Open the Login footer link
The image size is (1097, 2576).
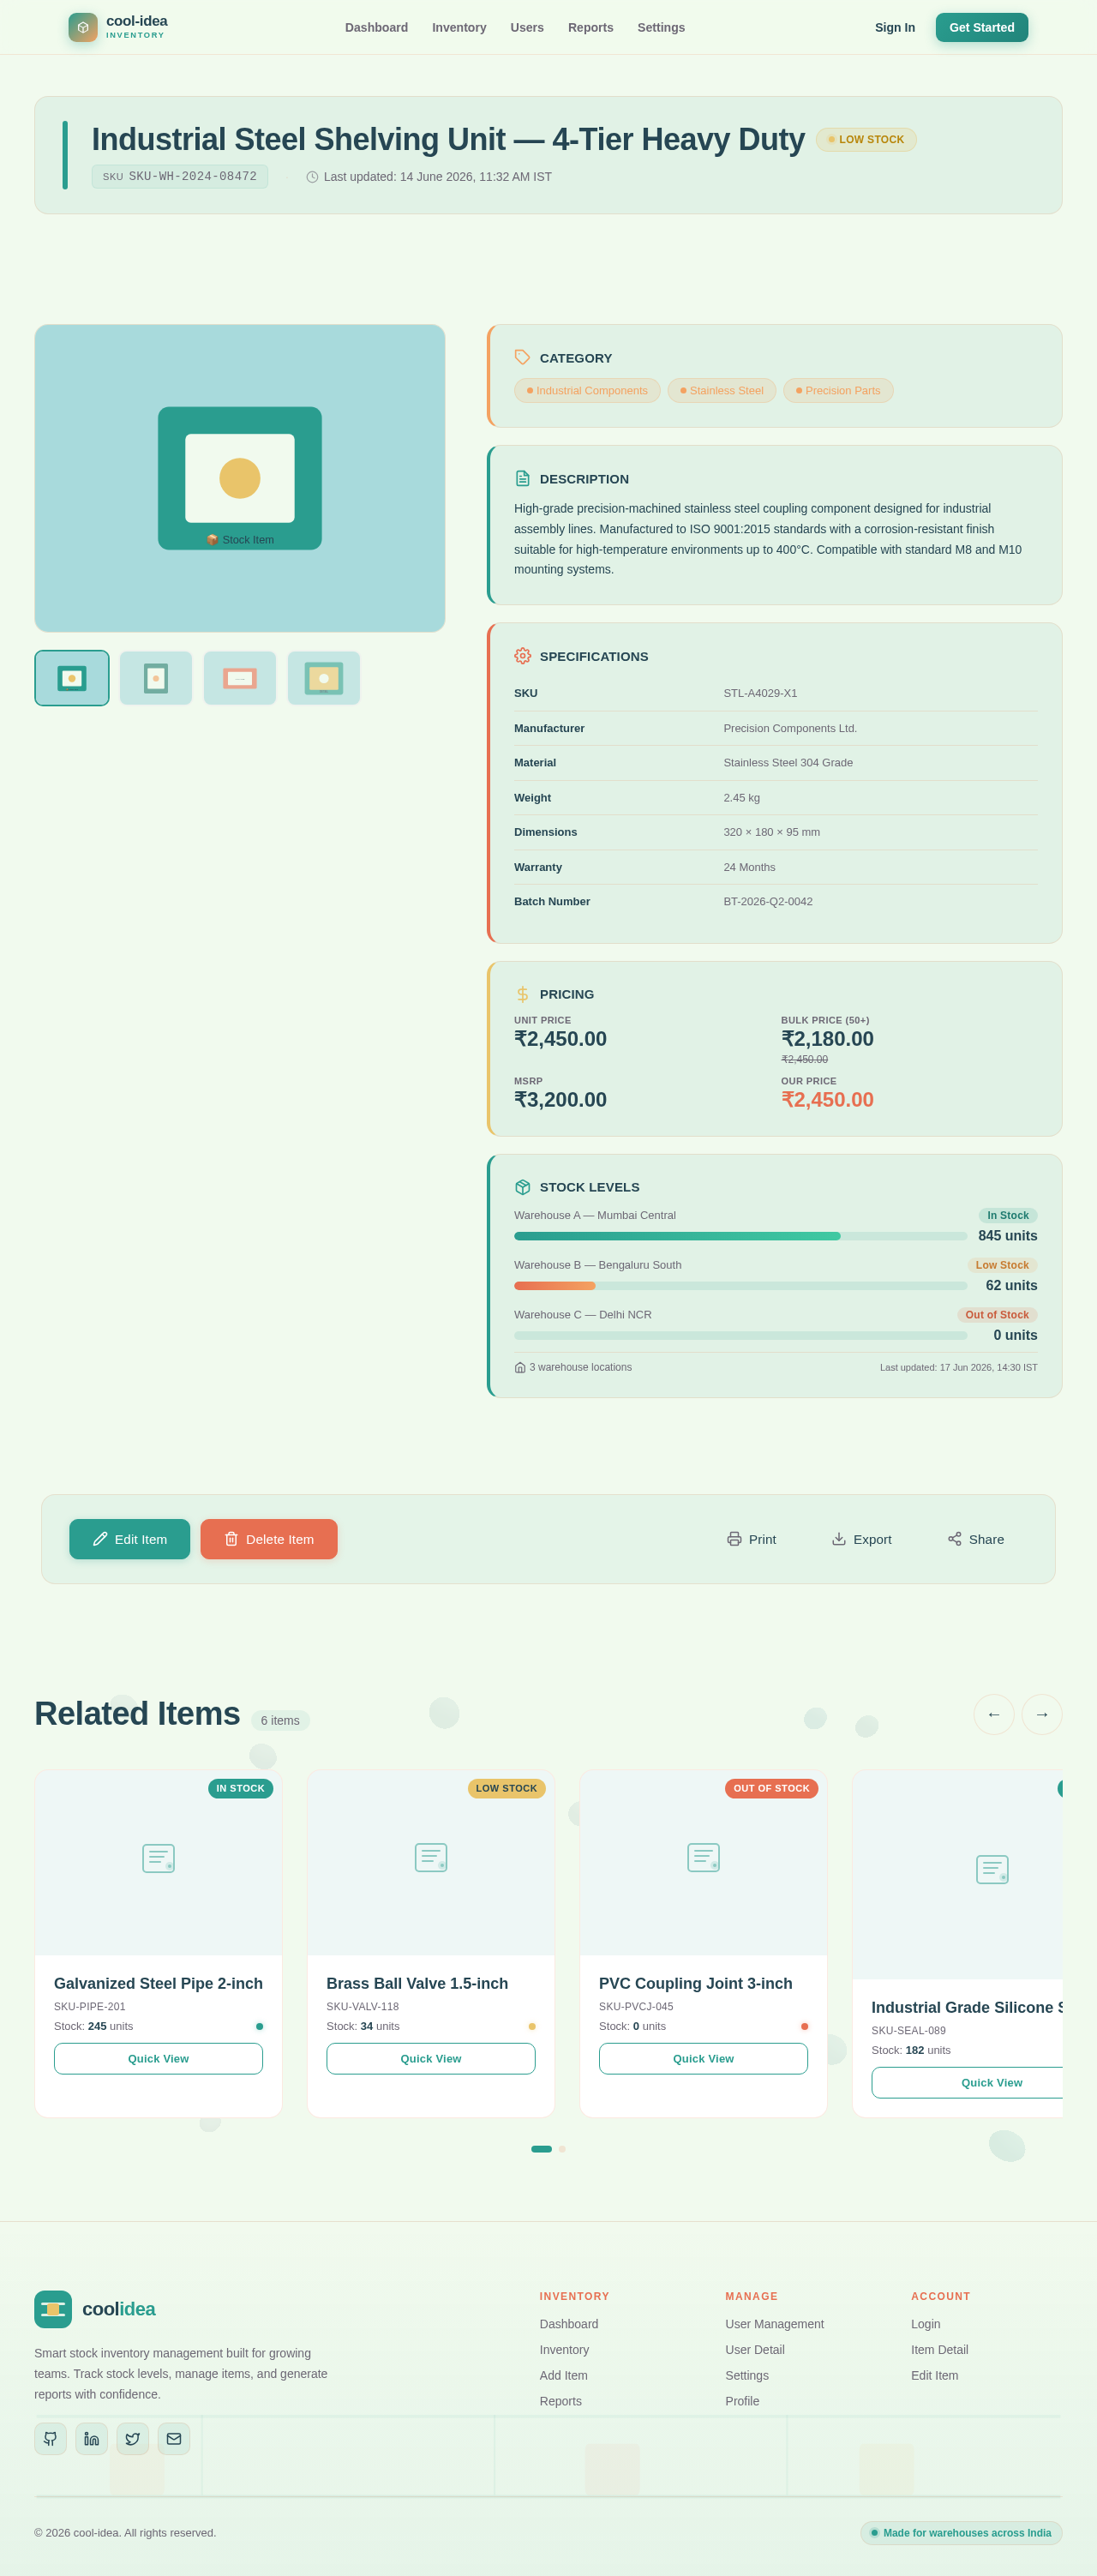coord(926,2324)
